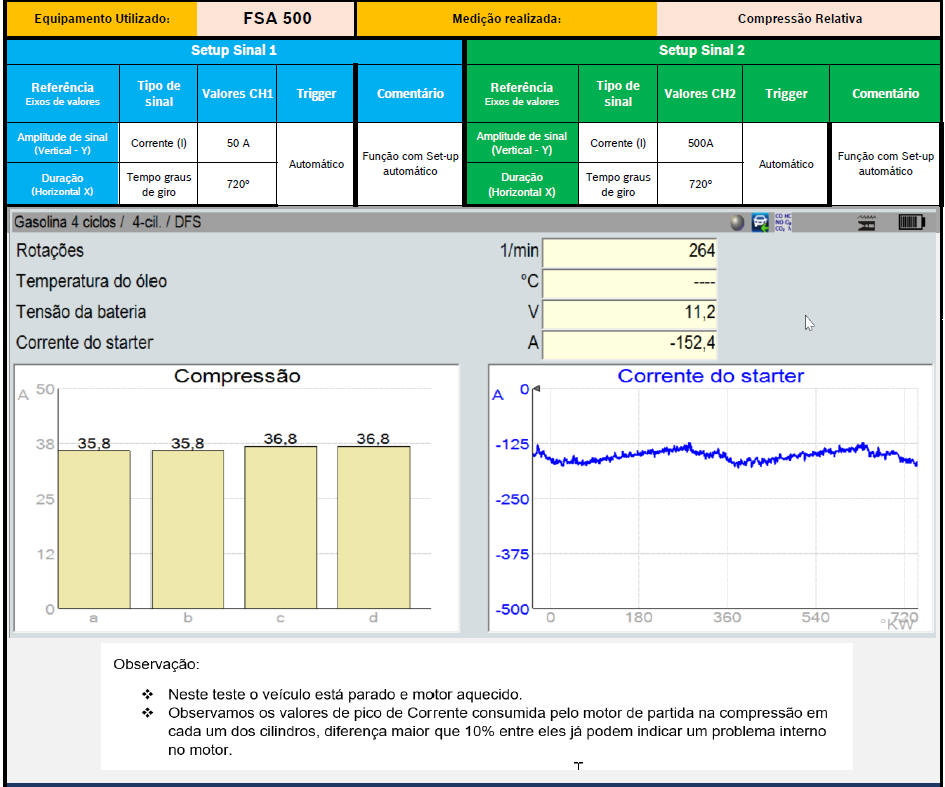Click the Corrente do starter graph title
The image size is (945, 787).
pos(710,376)
